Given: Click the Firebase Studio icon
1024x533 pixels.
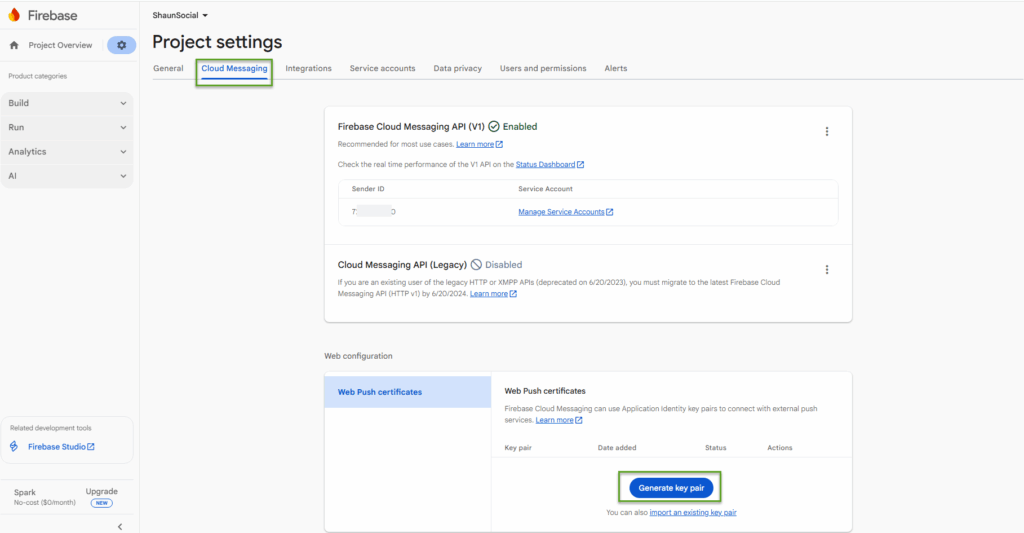Looking at the screenshot, I should (x=15, y=447).
